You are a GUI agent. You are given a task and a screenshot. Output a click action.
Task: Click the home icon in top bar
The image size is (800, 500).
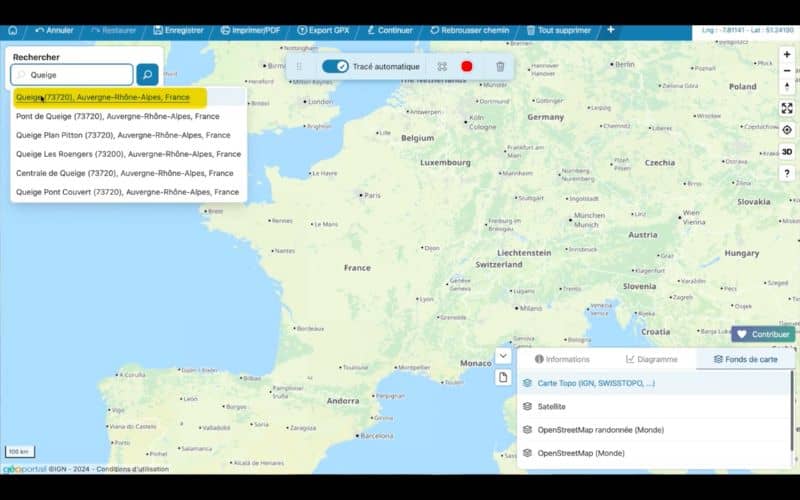(13, 30)
